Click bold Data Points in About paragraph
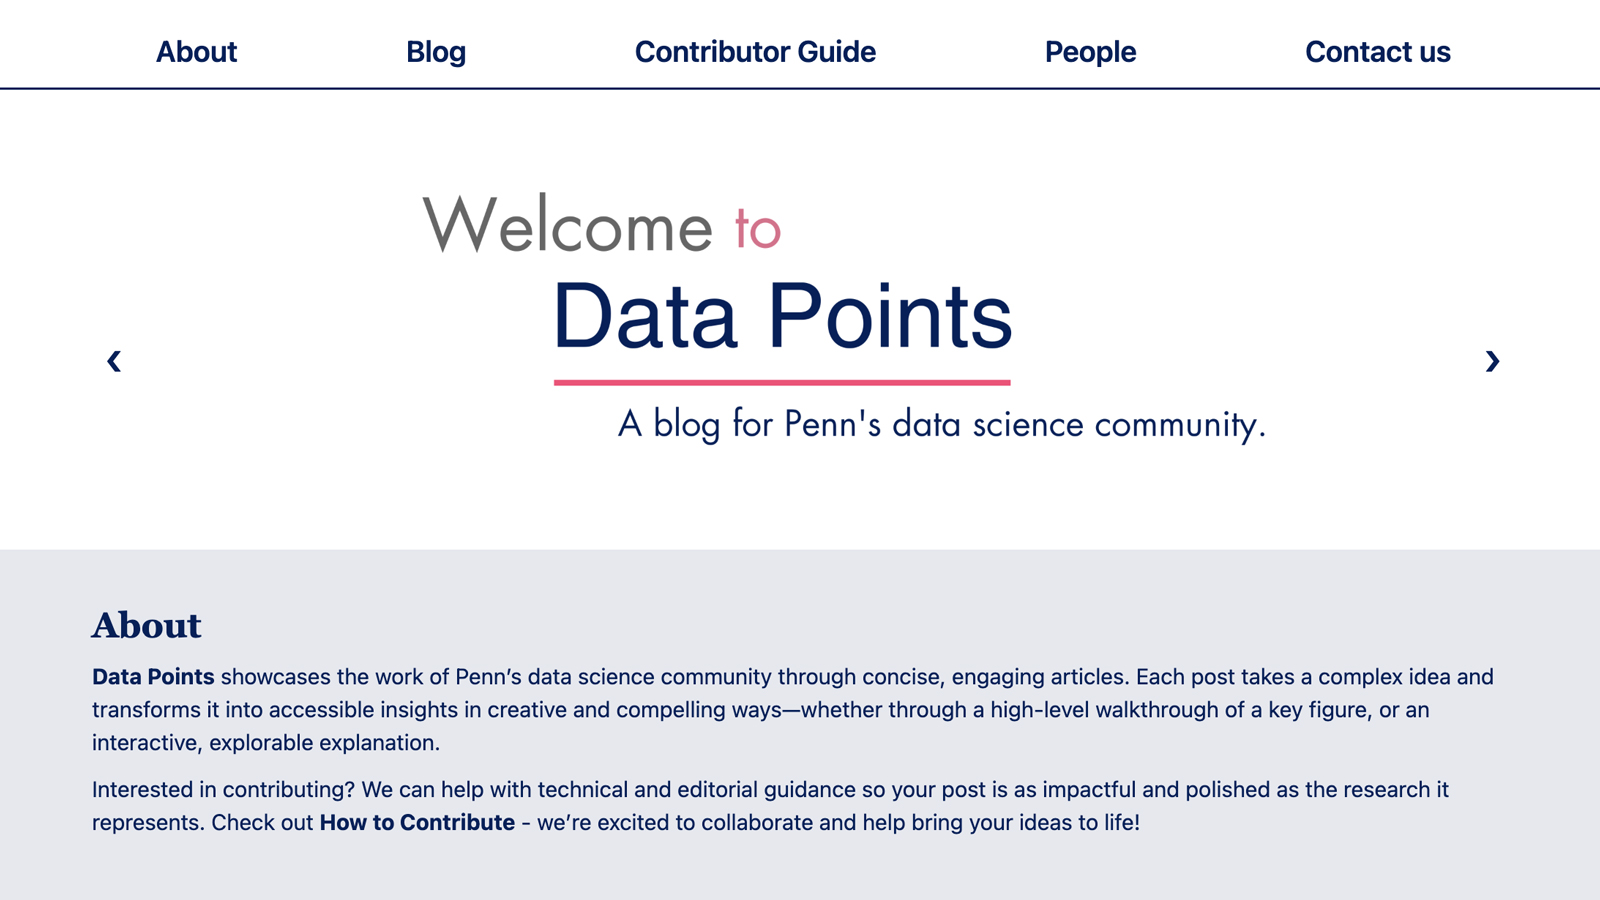This screenshot has height=900, width=1600. pyautogui.click(x=153, y=677)
